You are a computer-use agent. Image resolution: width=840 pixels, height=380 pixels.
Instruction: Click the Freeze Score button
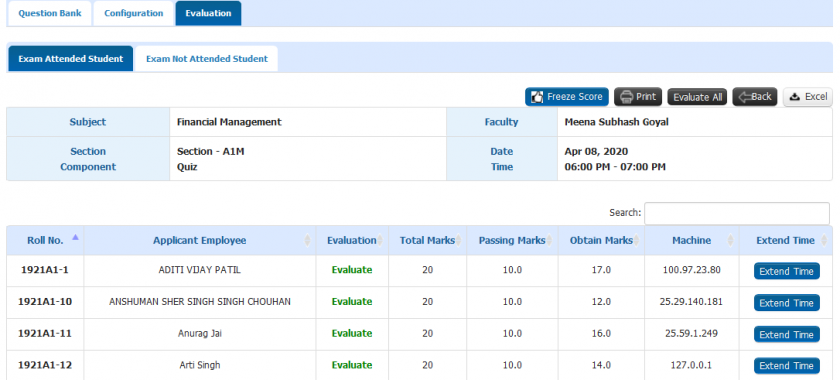567,97
